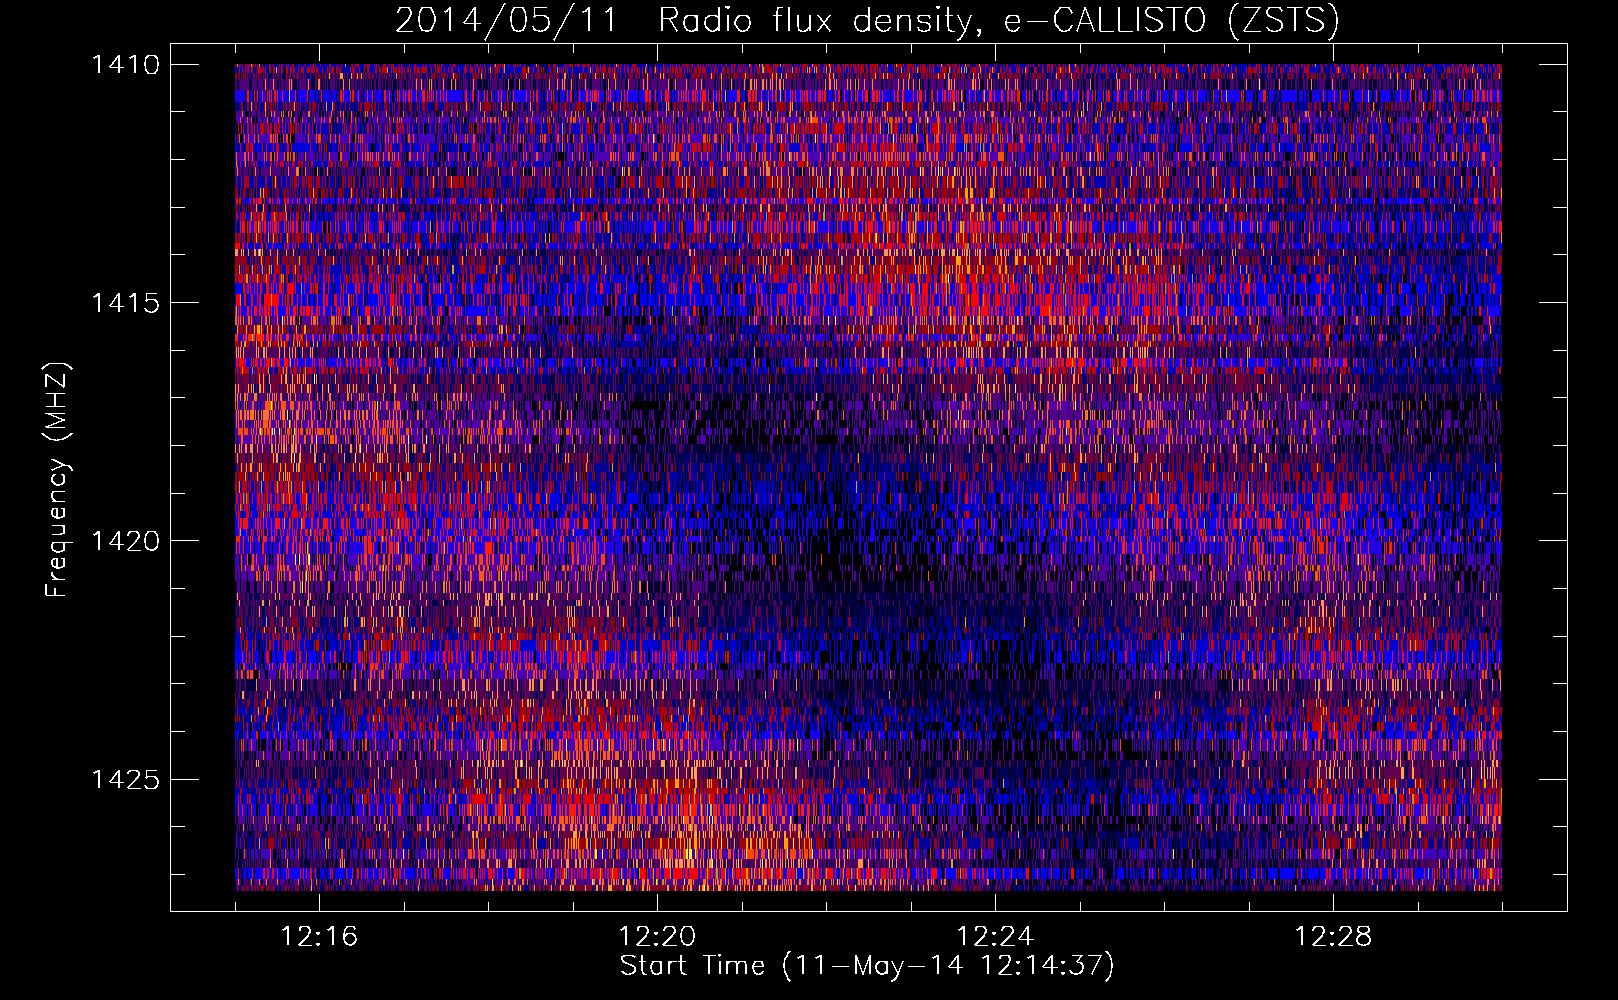Click the 1415 frequency axis label
Screen dimensions: 1618x1000
125,303
